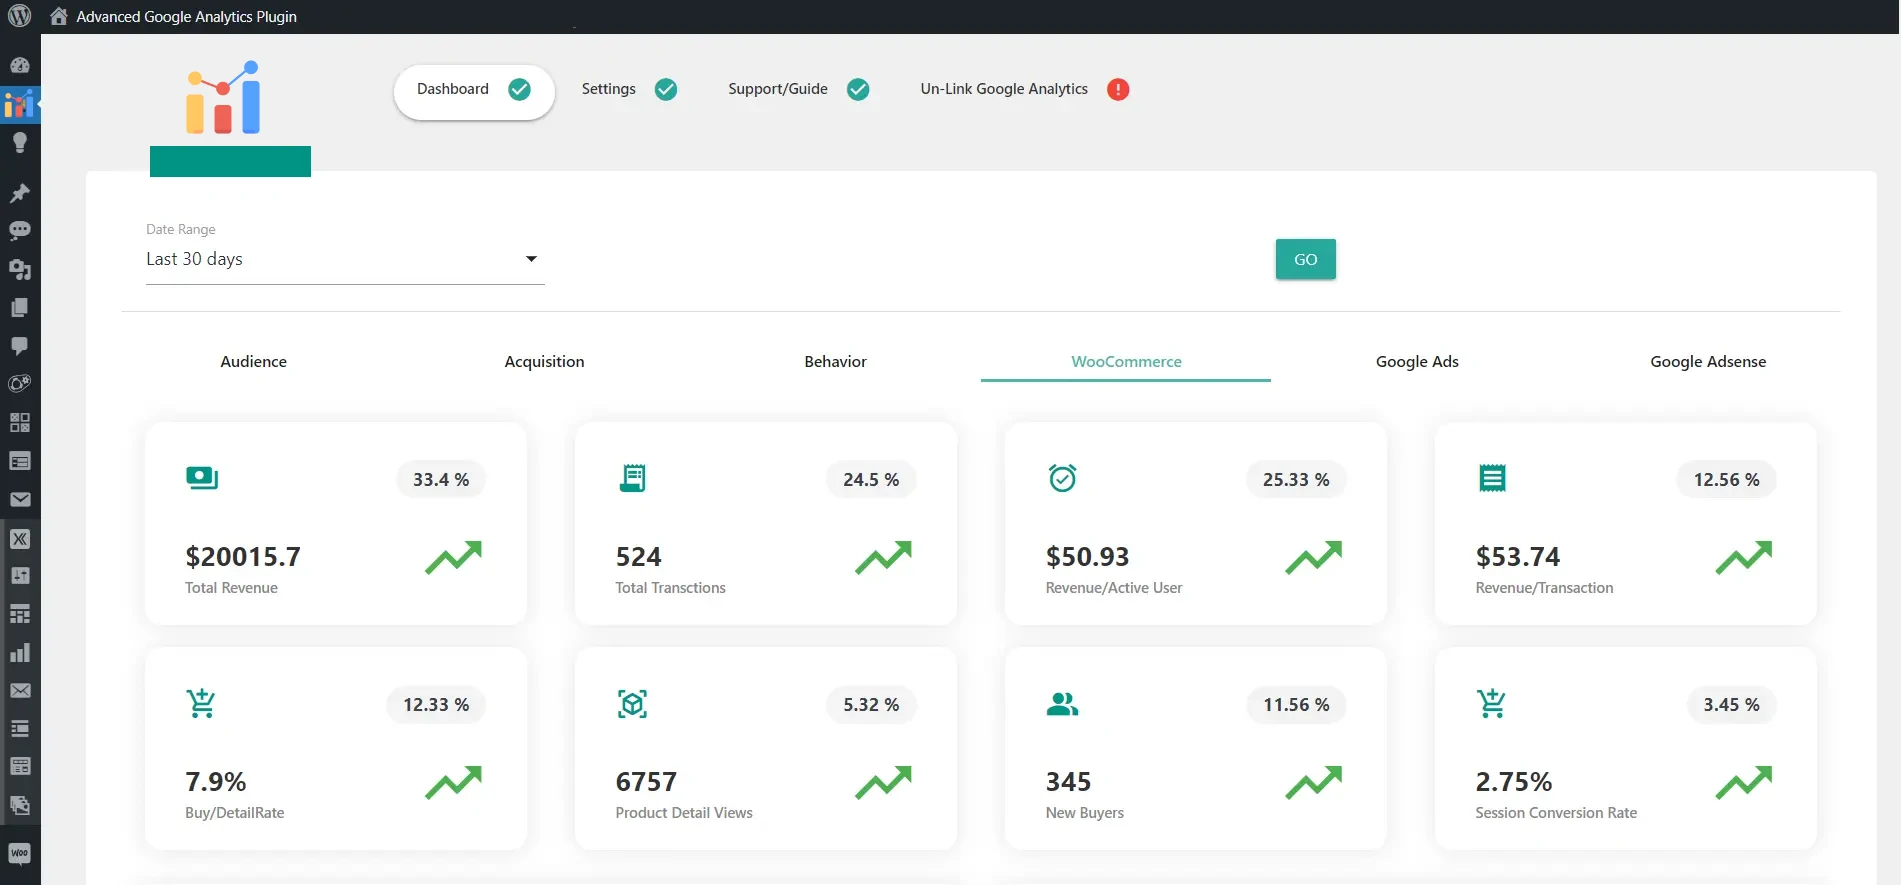The image size is (1901, 885).
Task: Click the Posts pushpin sidebar icon
Action: click(20, 193)
